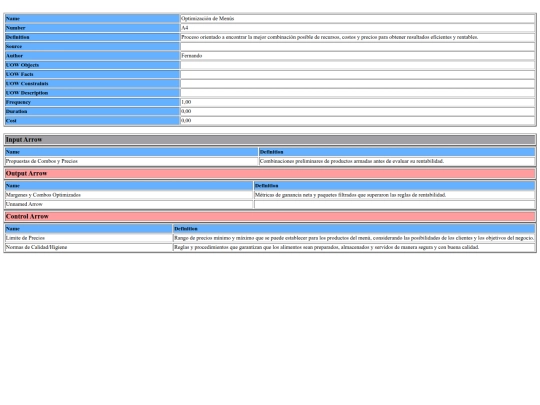Viewport: 540px width, 405px height.
Task: Select the 'UOW Description' label
Action: click(27, 93)
